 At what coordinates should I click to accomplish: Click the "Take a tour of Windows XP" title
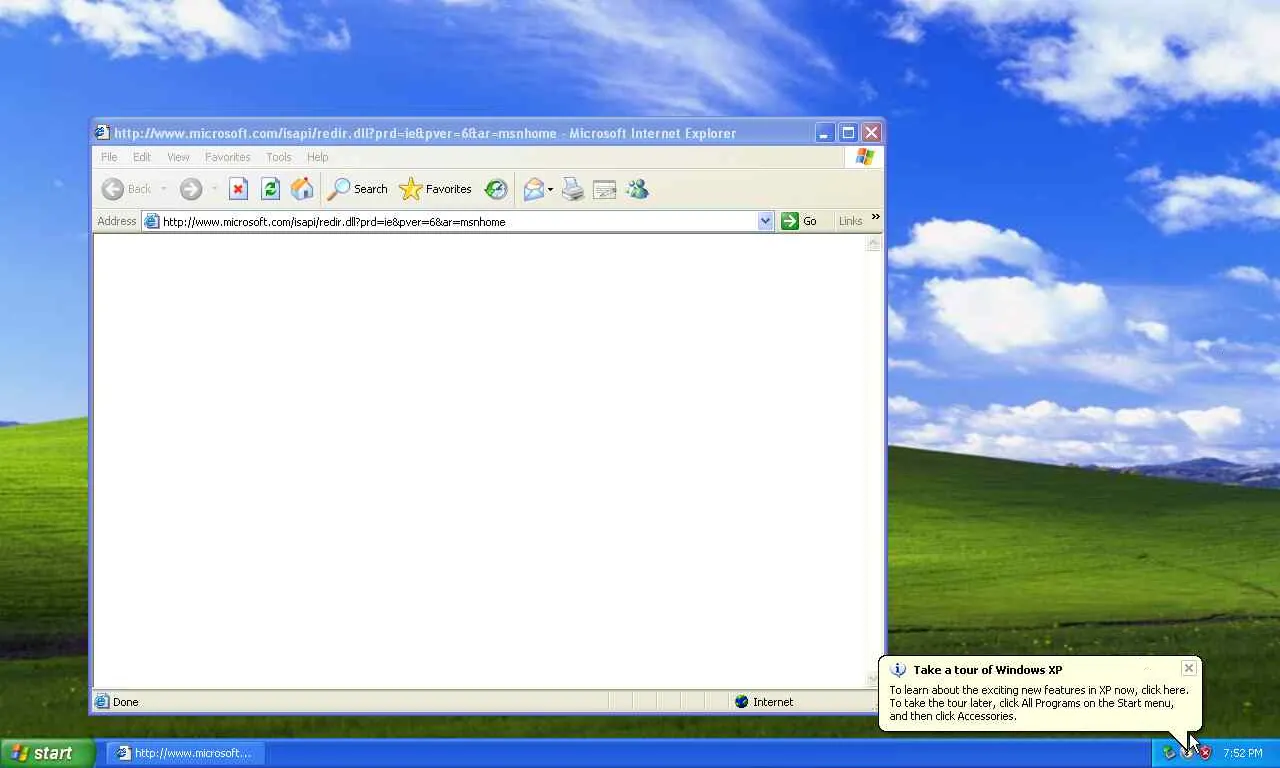(x=988, y=670)
